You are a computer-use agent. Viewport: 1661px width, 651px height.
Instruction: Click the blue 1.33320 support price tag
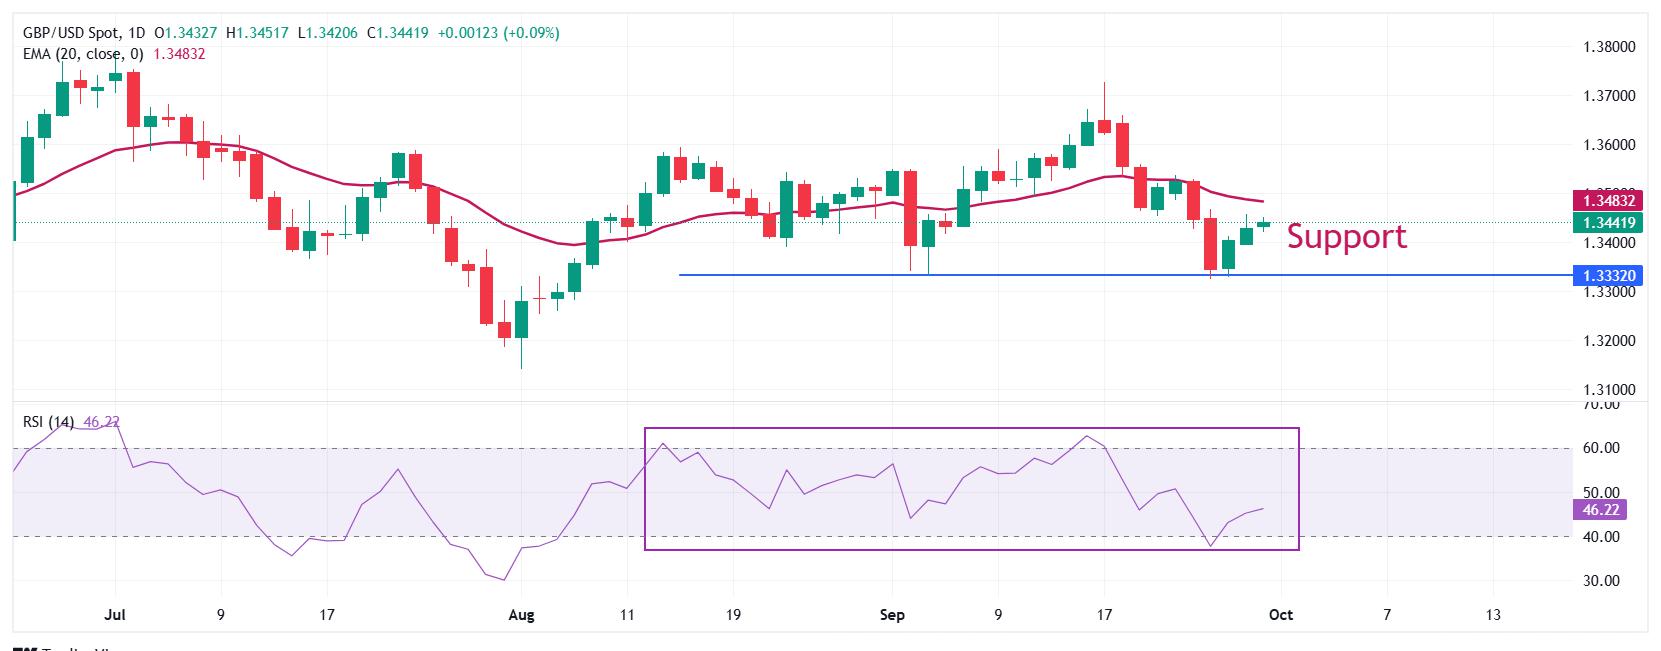(1607, 275)
